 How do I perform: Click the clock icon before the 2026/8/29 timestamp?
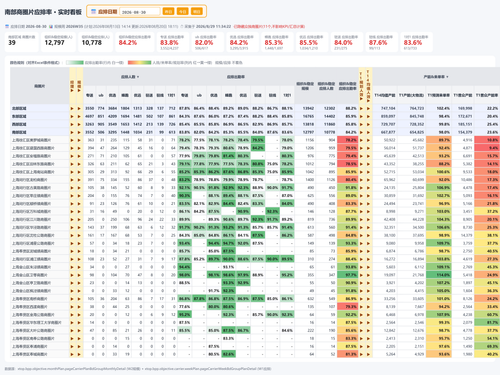(182, 26)
